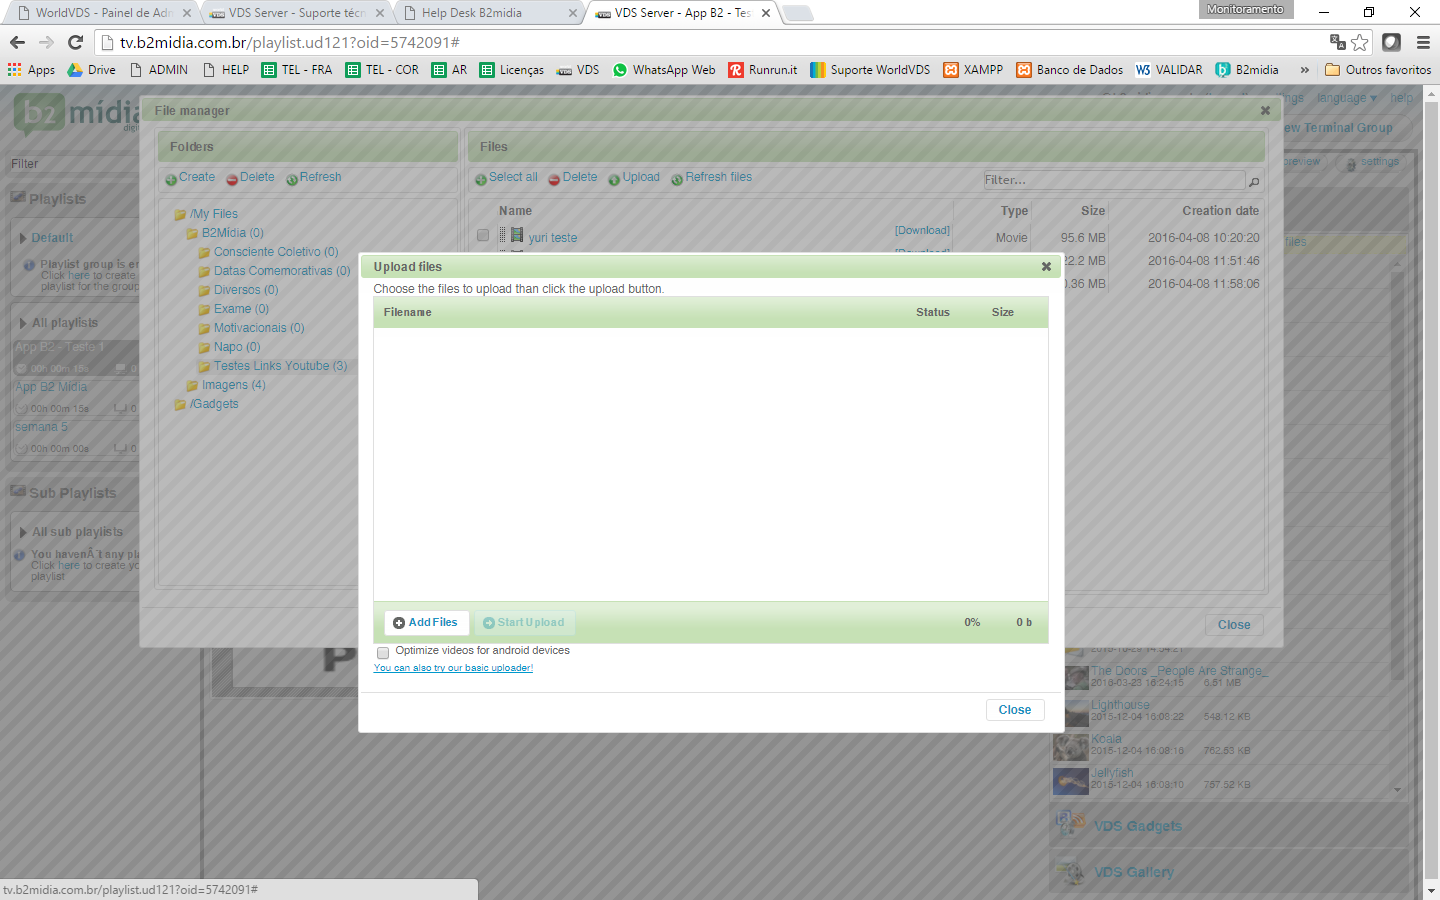Open the VALIDAR bookmark
The image size is (1440, 900).
(1168, 70)
